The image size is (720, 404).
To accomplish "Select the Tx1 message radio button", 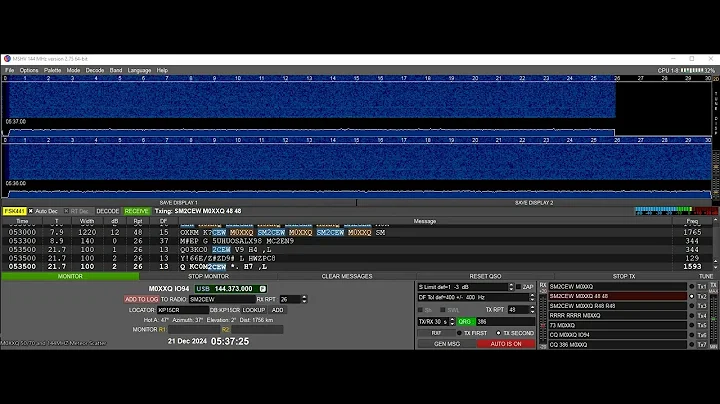I will pyautogui.click(x=692, y=286).
